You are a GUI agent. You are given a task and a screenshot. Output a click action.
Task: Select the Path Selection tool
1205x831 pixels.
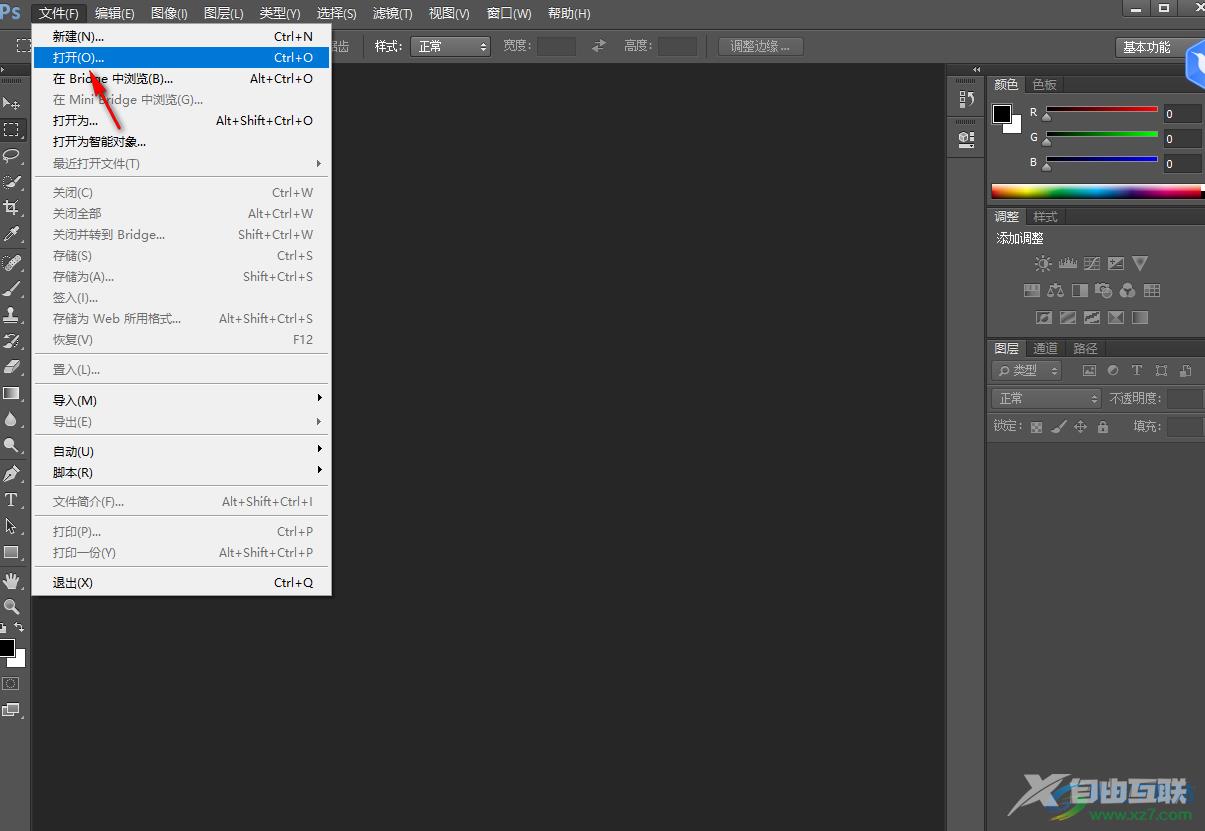[x=12, y=526]
